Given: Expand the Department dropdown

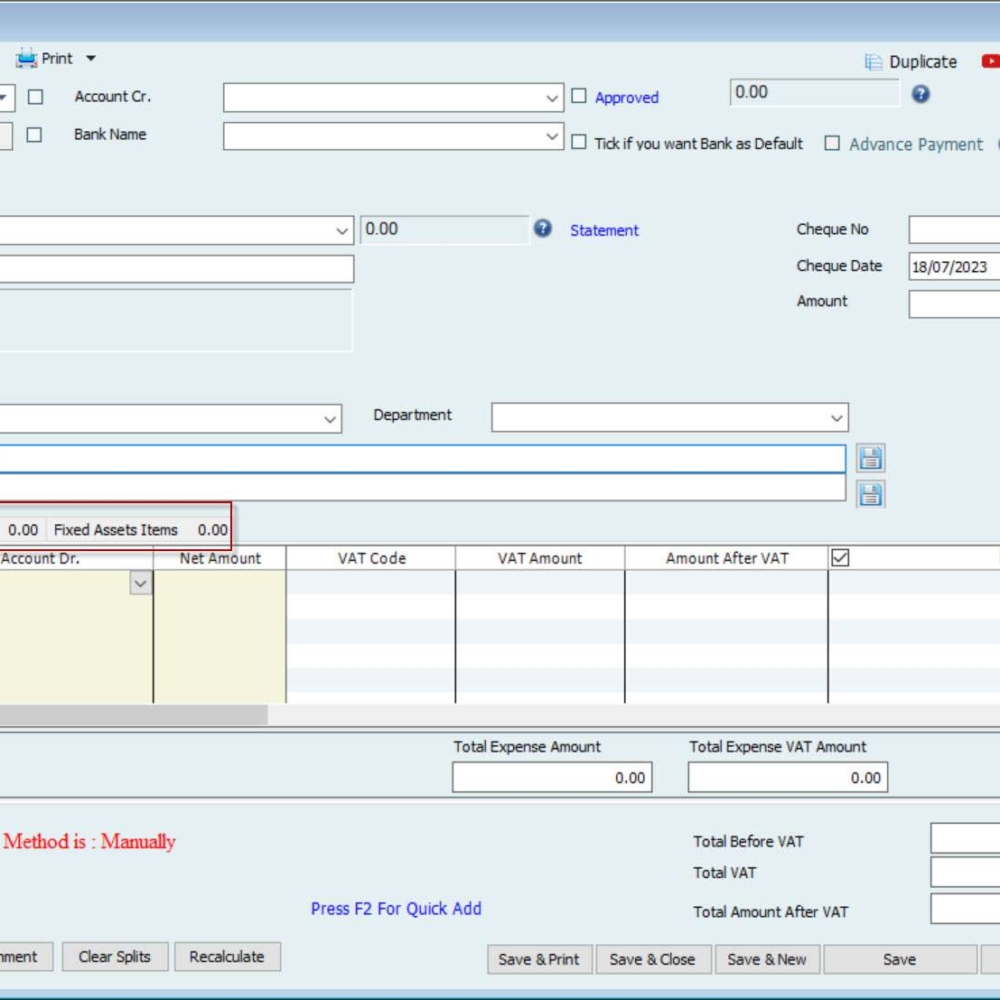Looking at the screenshot, I should pos(836,418).
